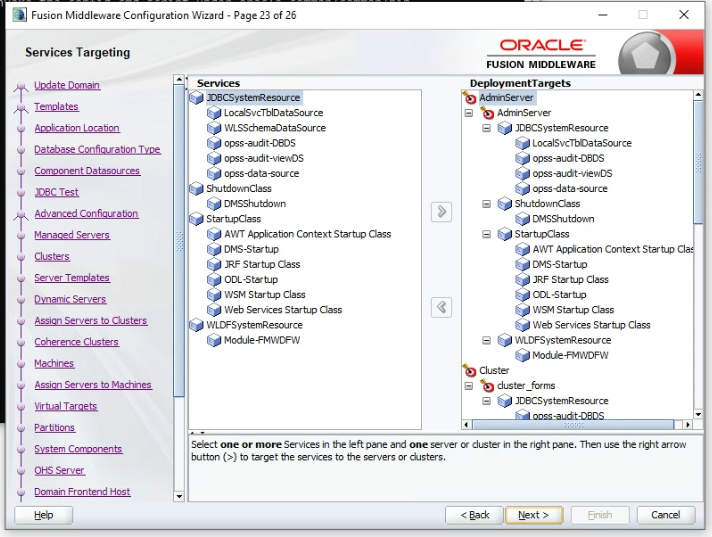Open Assign Servers to Machines step

click(93, 384)
